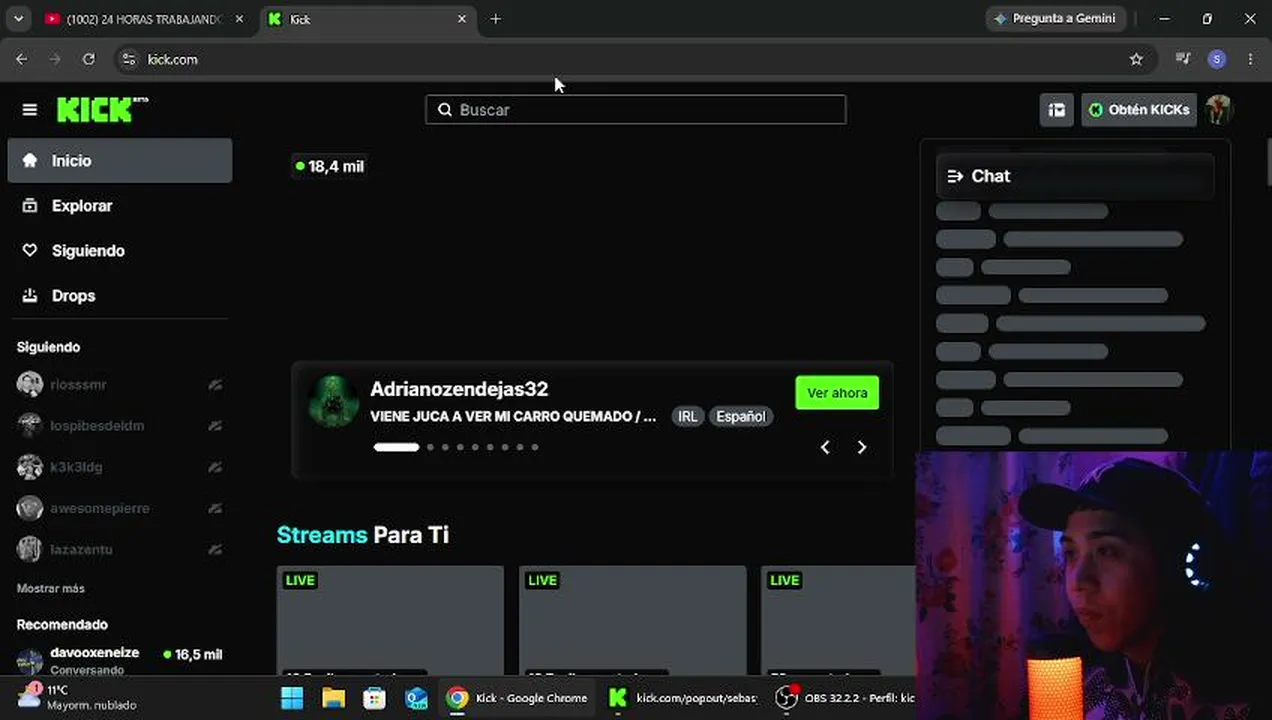Click the page vertical scrollbar
The height and width of the screenshot is (720, 1272).
[1267, 160]
